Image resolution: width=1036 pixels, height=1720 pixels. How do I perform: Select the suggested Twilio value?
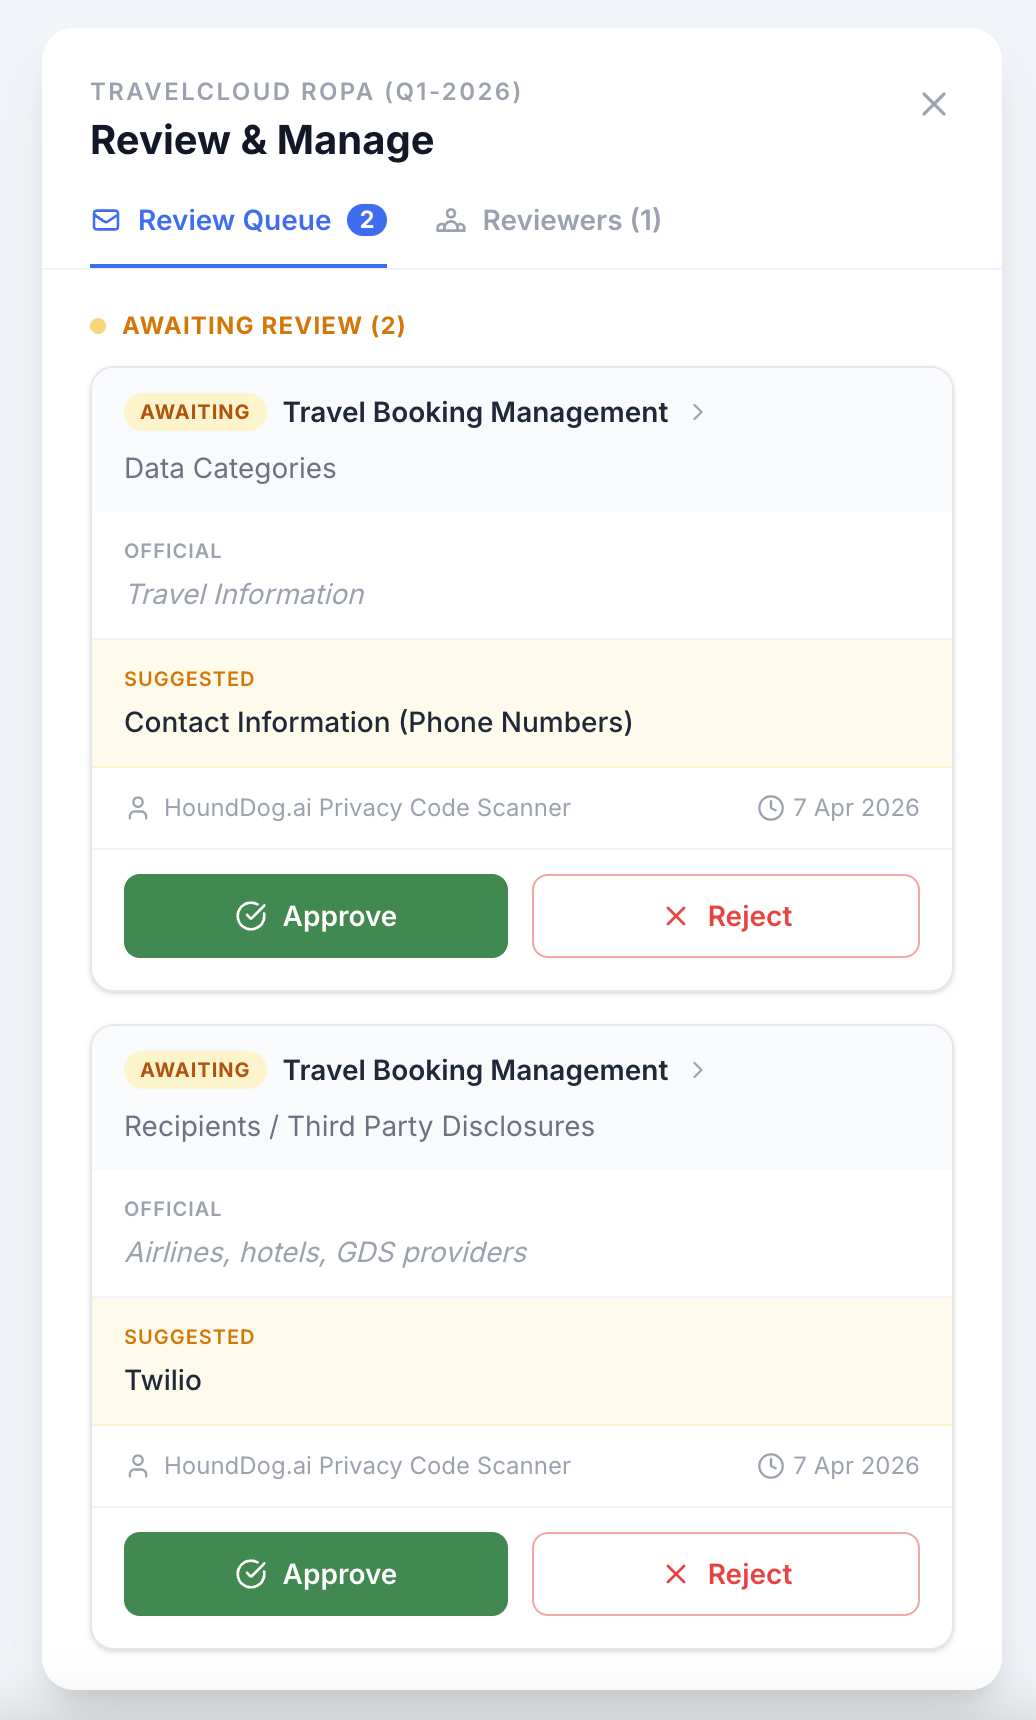(x=163, y=1380)
